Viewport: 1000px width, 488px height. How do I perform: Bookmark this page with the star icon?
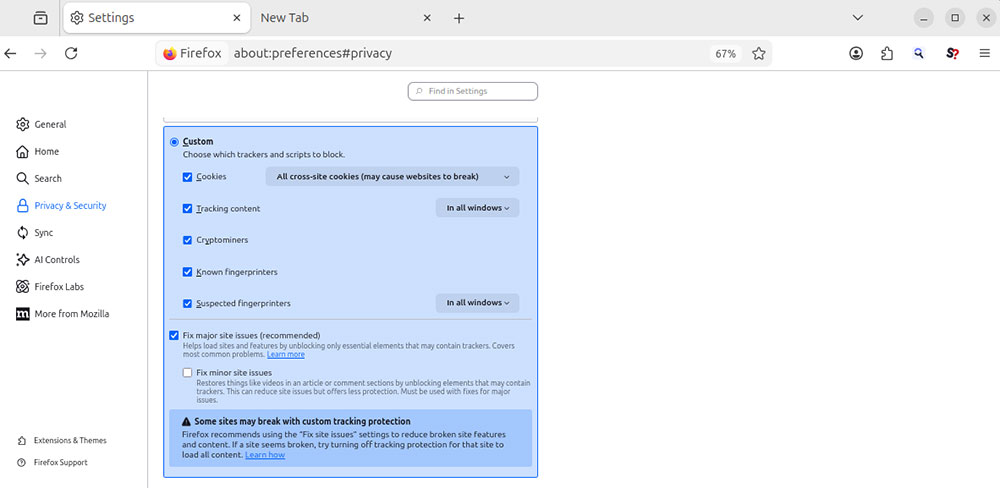coord(758,54)
